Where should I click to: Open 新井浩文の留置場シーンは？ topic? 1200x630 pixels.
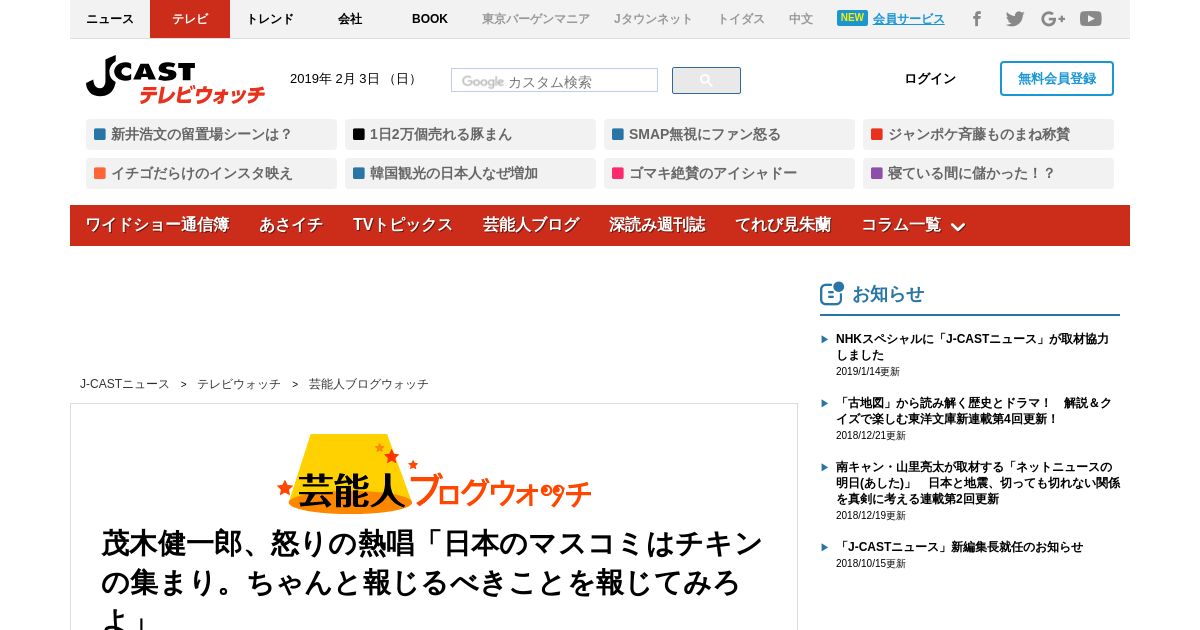pyautogui.click(x=211, y=134)
